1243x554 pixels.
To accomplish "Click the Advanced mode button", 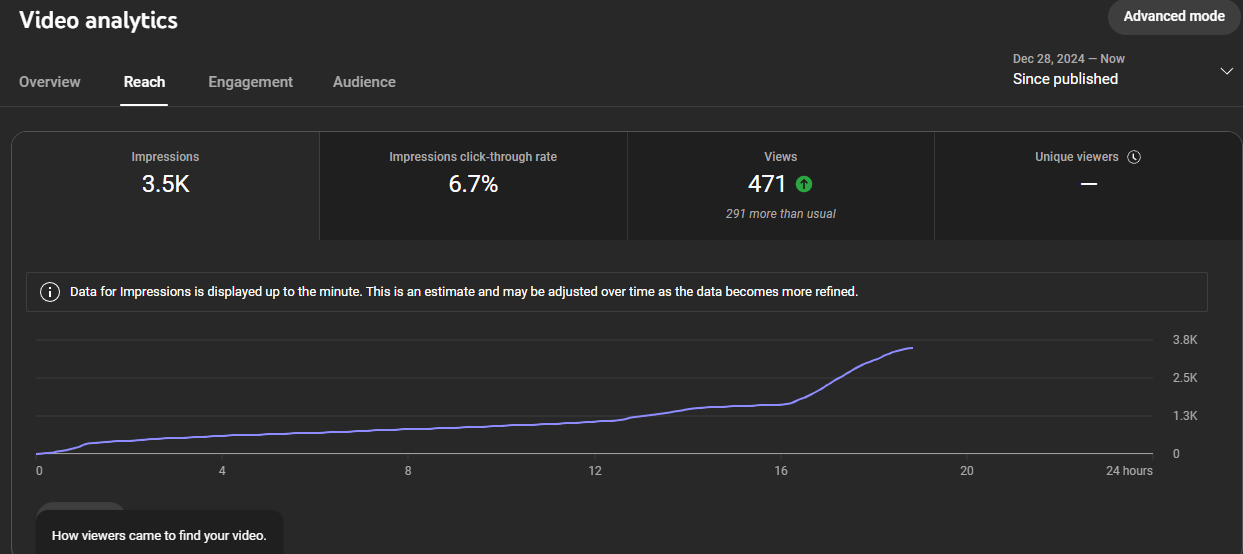I will [1174, 16].
